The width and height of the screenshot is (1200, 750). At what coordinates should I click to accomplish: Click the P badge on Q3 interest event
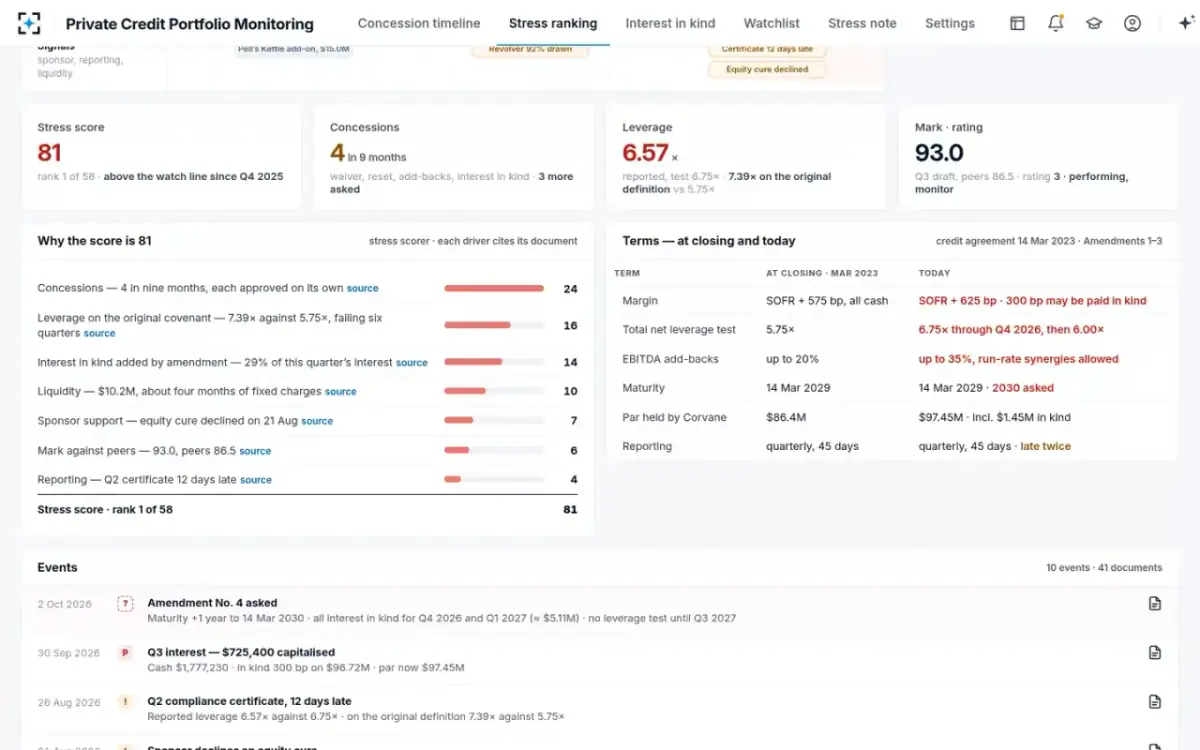125,652
